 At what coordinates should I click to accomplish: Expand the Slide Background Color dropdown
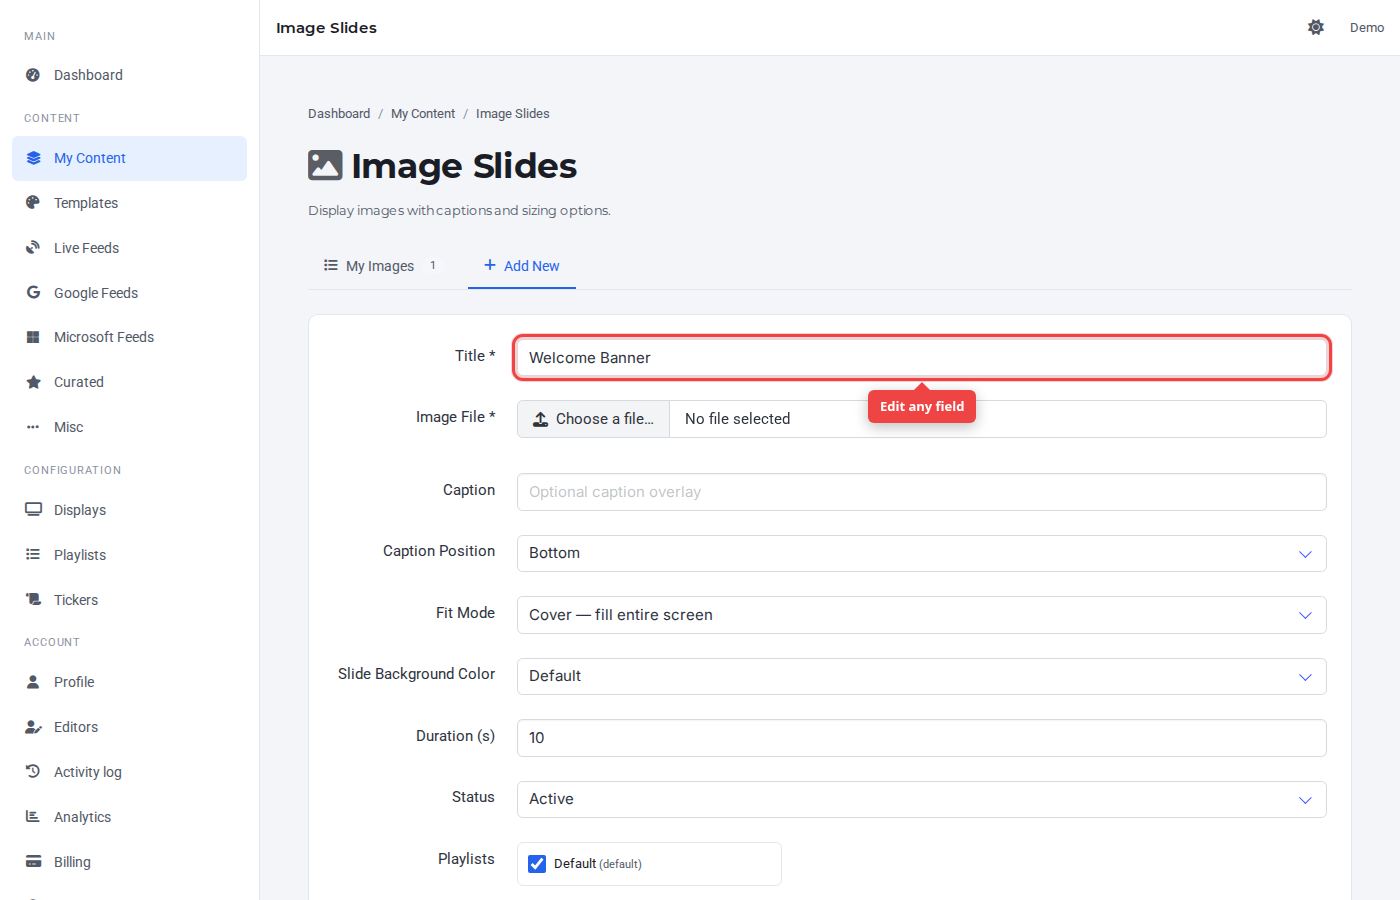922,676
